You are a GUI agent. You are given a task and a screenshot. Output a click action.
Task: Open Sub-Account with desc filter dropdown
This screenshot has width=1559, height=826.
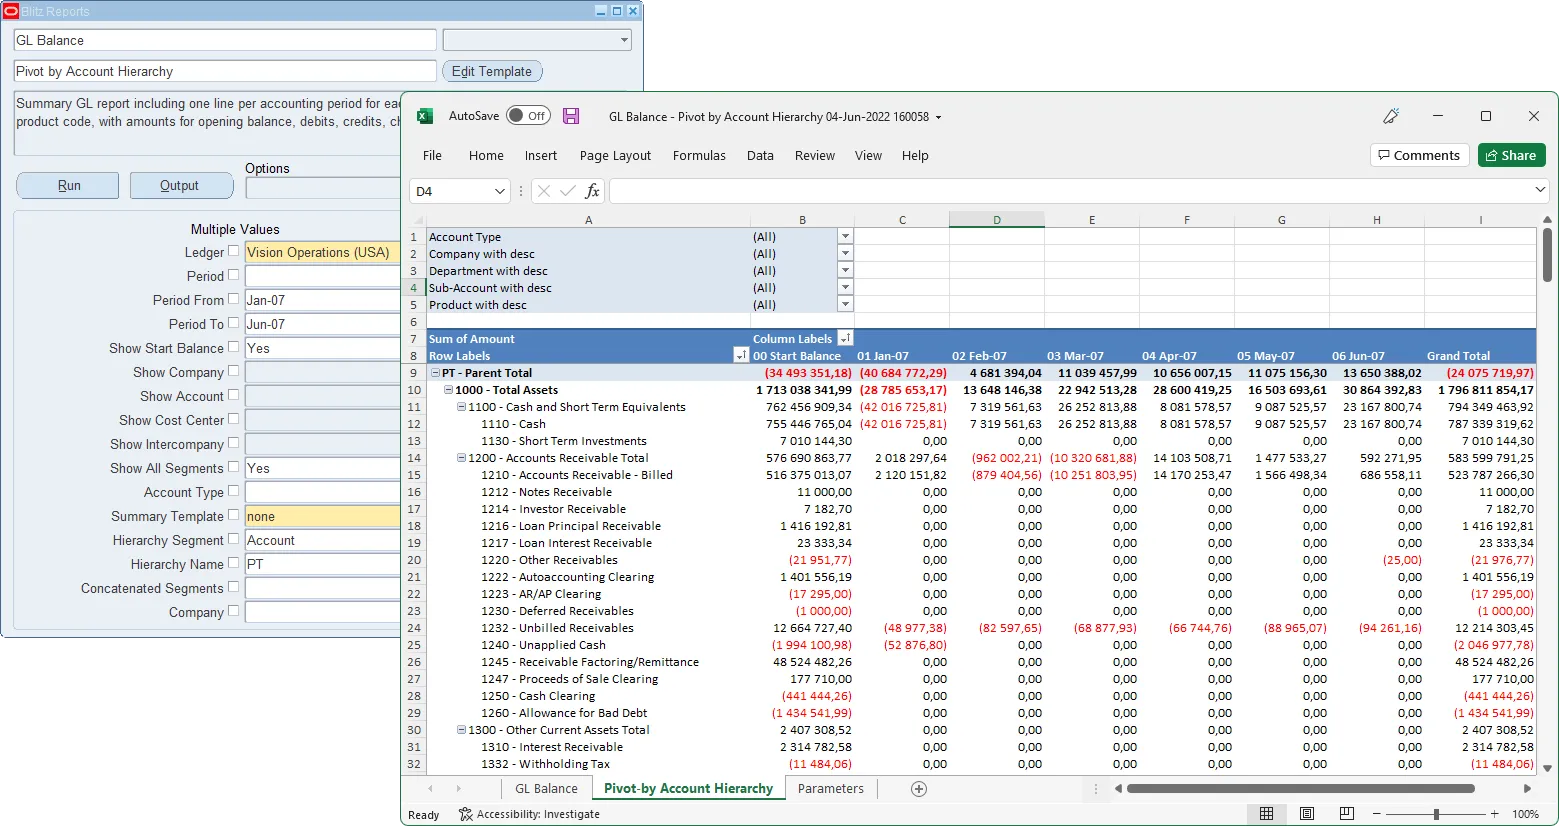(x=845, y=288)
